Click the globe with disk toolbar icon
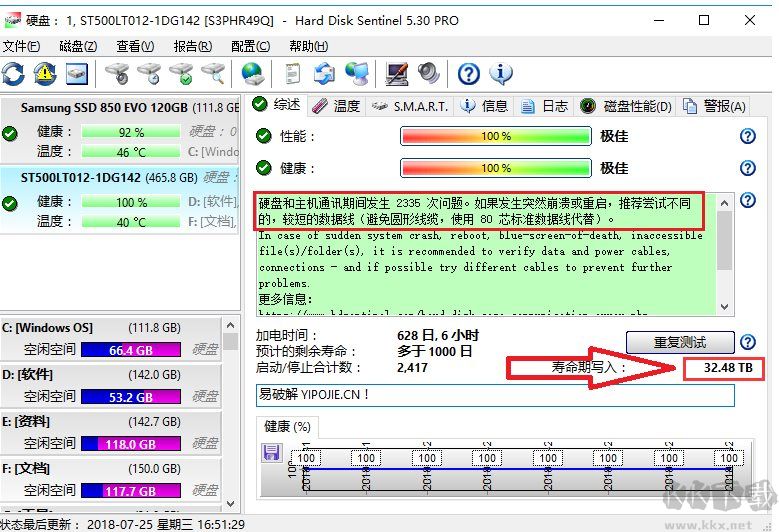Image resolution: width=779 pixels, height=532 pixels. tap(253, 74)
